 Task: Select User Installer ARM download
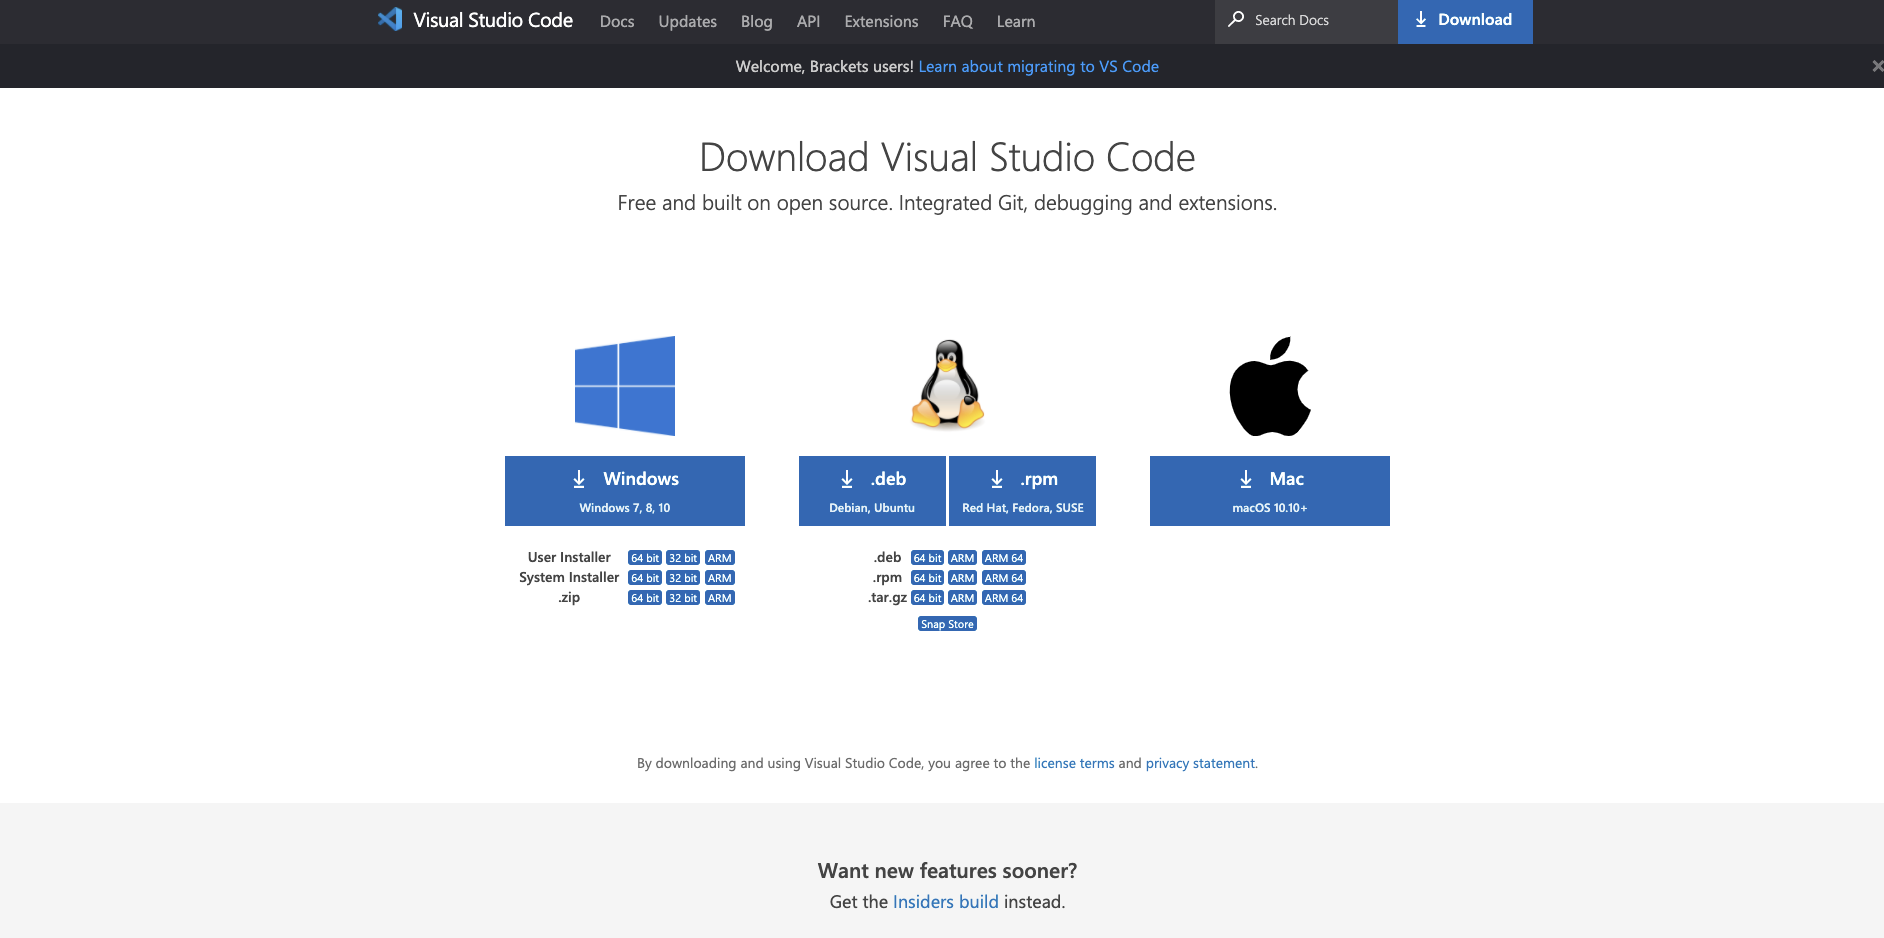pos(720,558)
